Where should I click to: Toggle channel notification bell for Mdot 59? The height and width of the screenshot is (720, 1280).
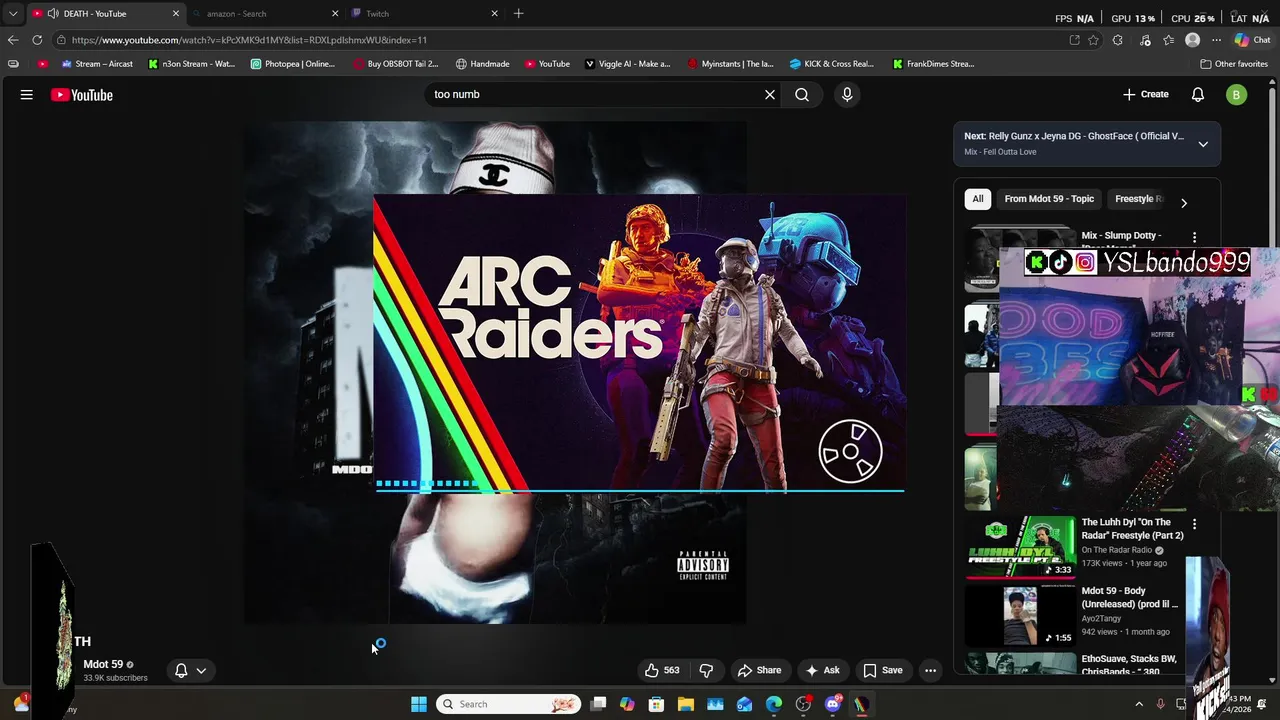(x=190, y=670)
